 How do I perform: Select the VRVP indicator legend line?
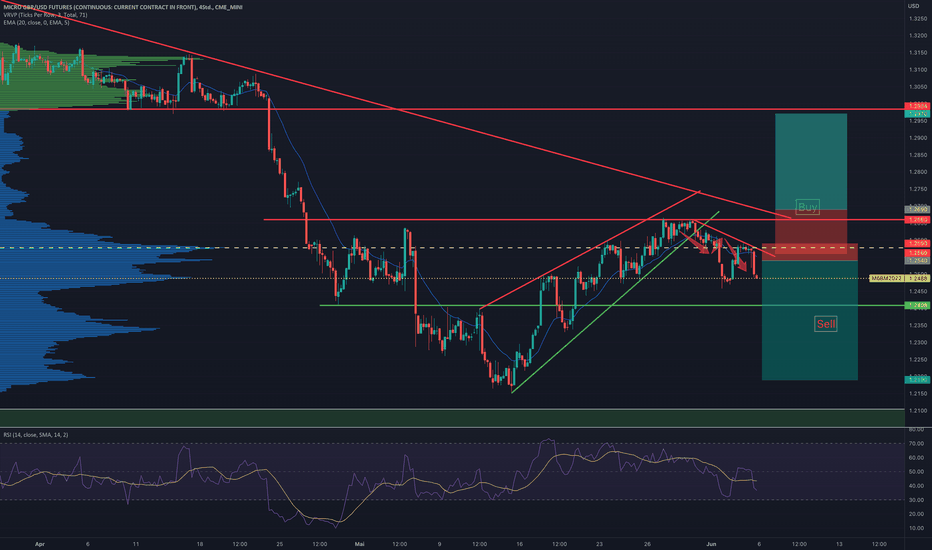pos(45,15)
